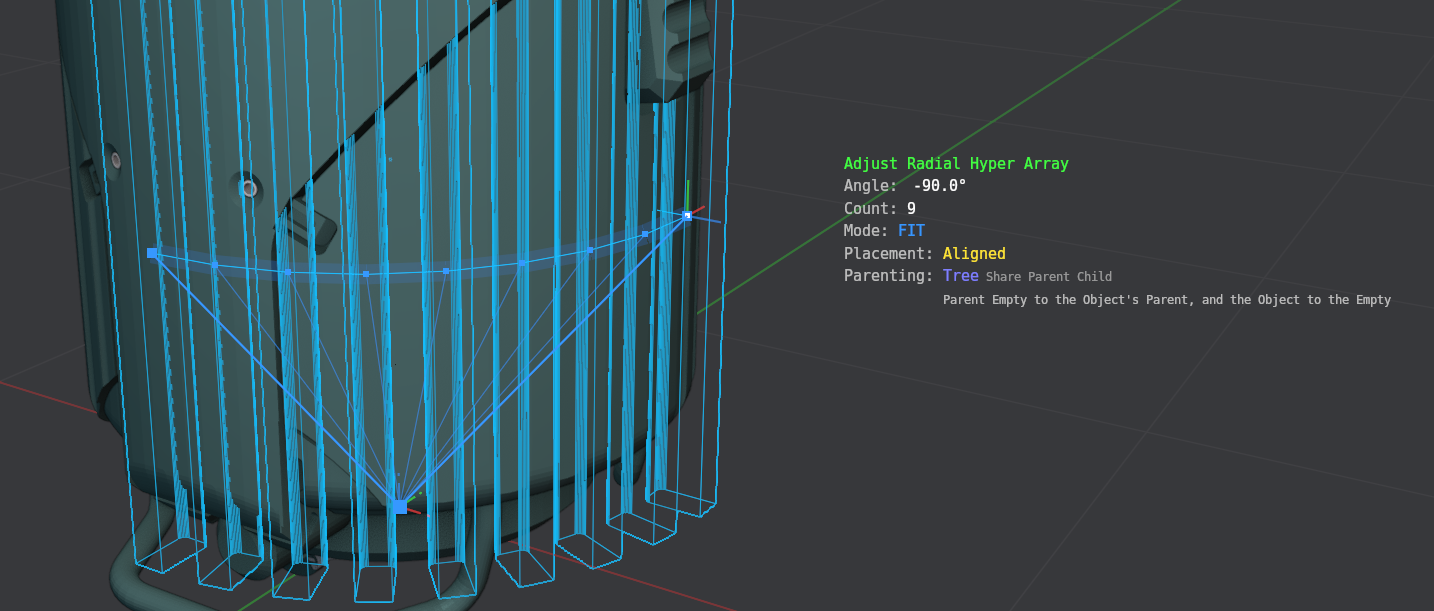Select the 'Parent' parenting option
This screenshot has height=611, width=1434.
tap(1048, 277)
